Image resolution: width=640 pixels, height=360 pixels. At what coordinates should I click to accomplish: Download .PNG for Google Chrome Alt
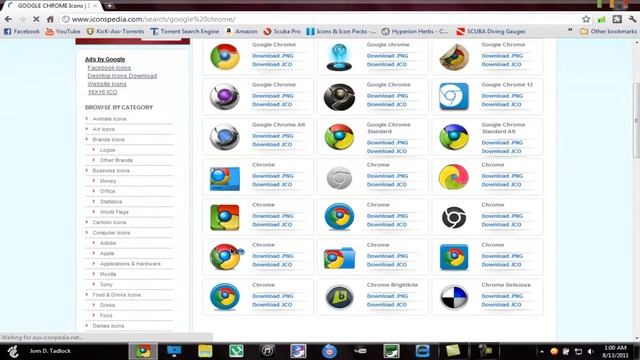point(273,136)
